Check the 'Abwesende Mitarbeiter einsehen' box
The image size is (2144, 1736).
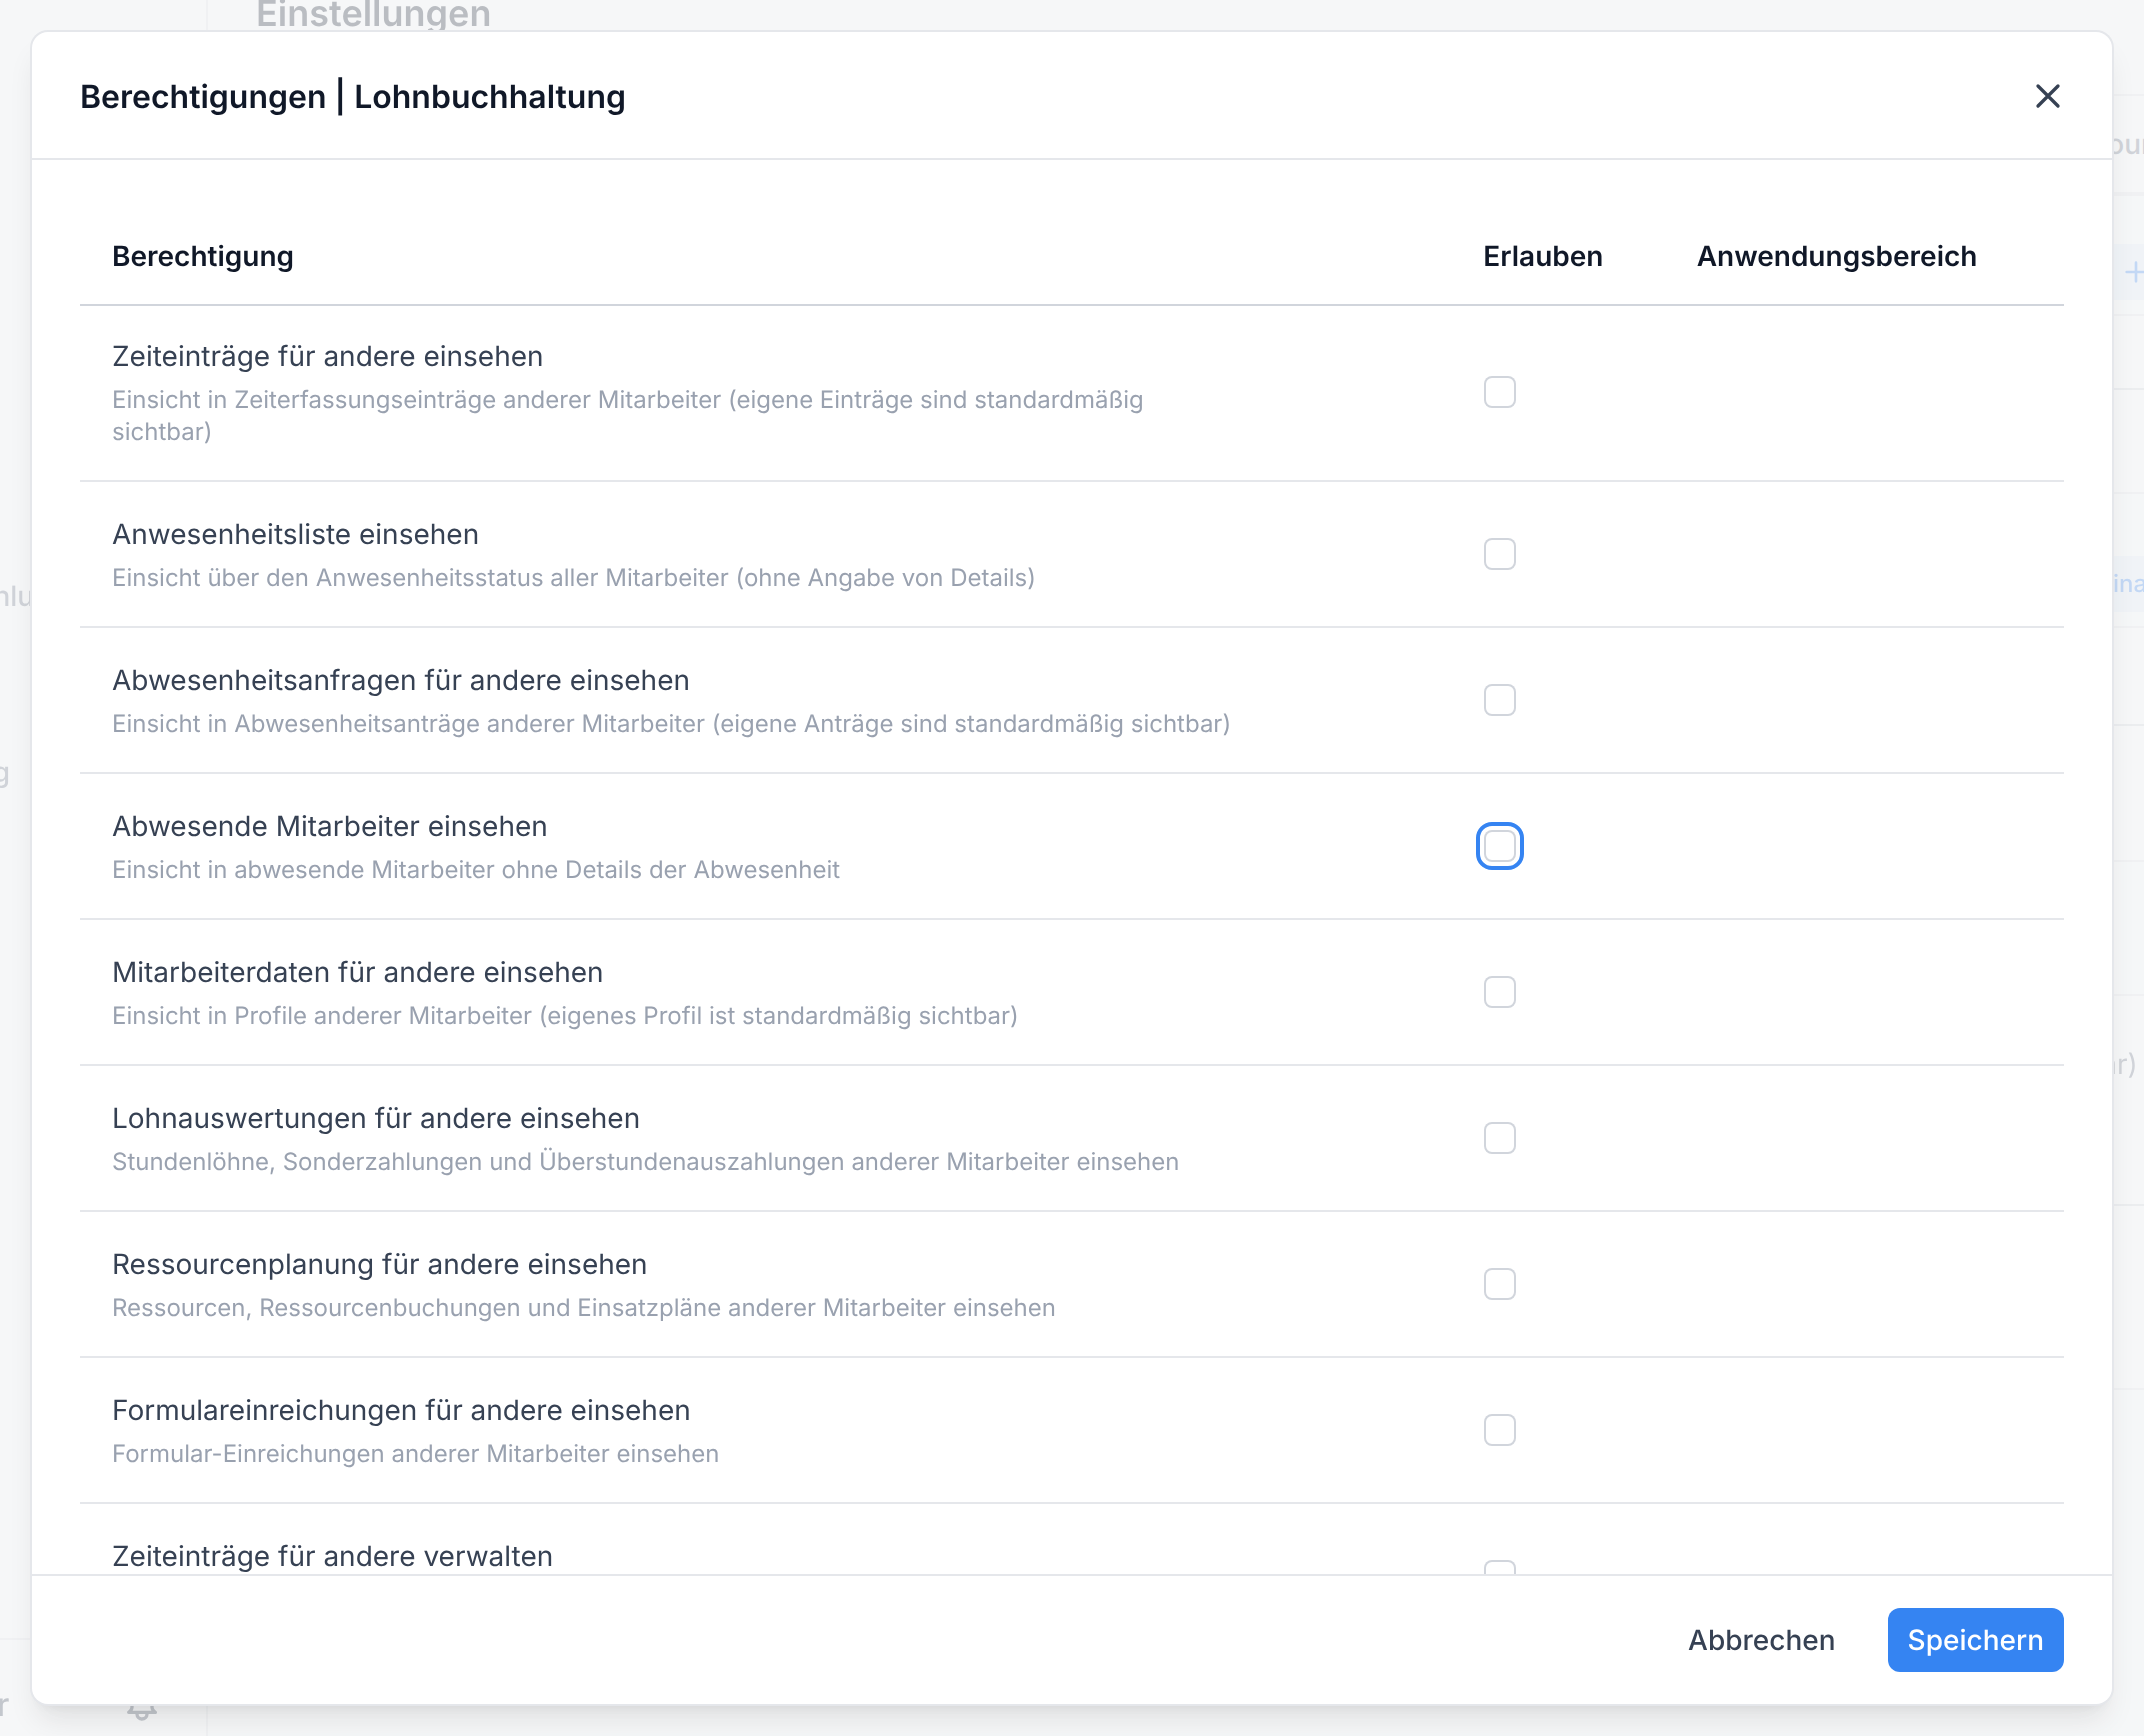point(1499,846)
